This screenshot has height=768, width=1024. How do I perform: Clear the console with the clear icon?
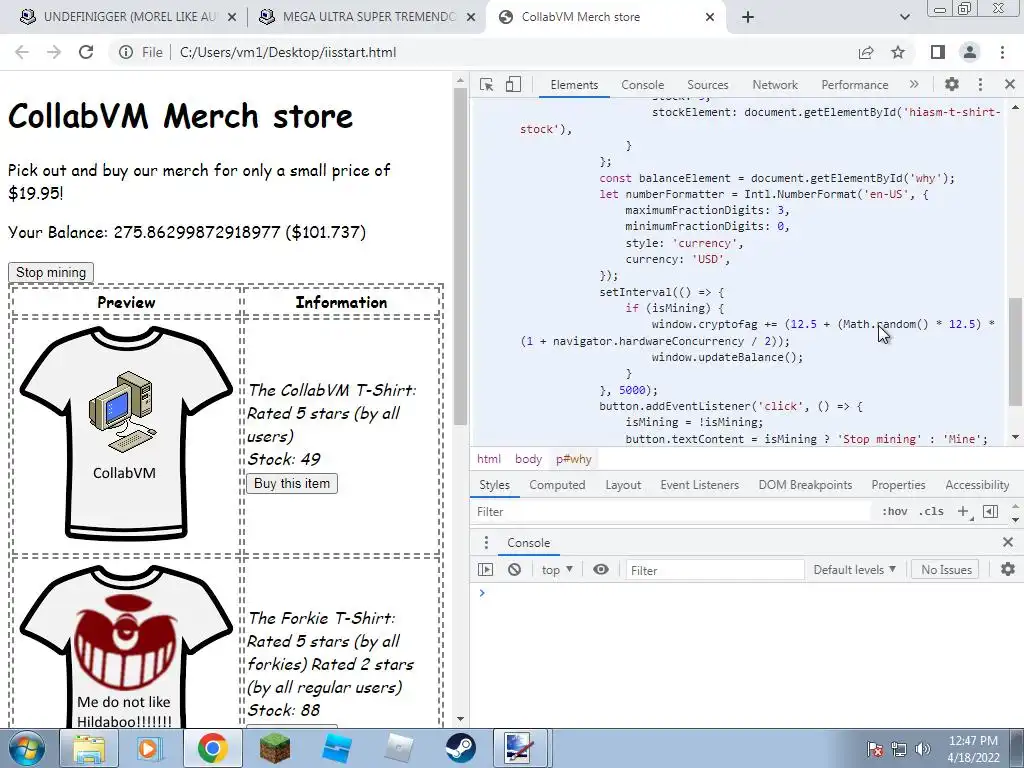(x=515, y=569)
